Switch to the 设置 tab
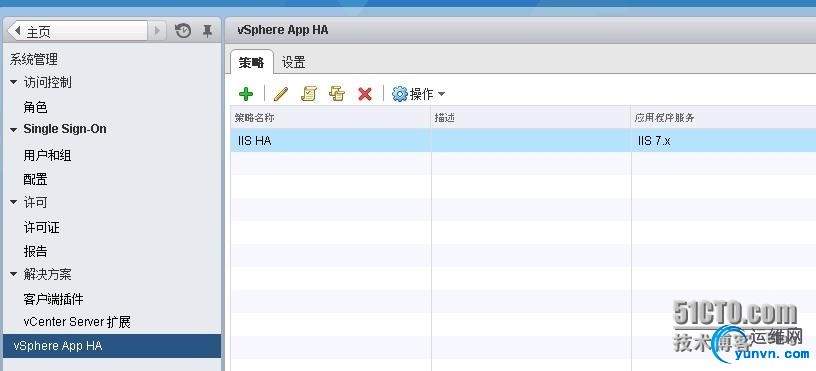816x371 pixels. 294,63
